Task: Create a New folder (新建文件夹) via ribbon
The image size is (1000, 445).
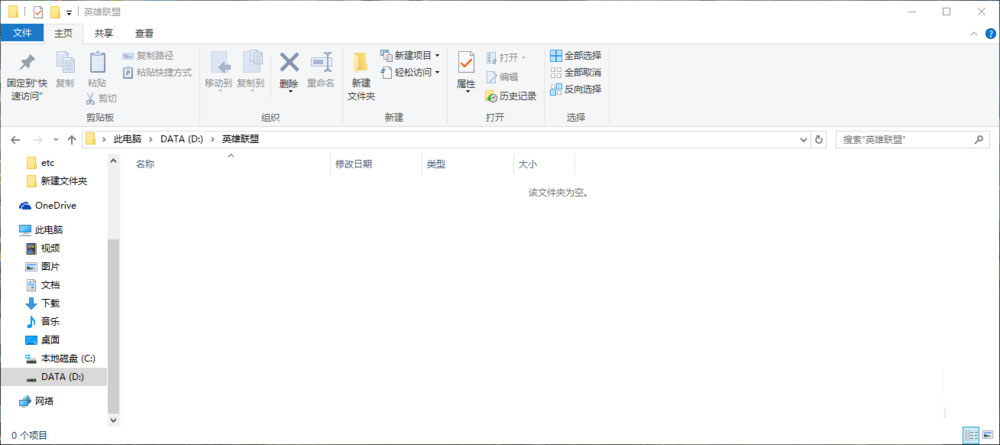Action: [361, 77]
